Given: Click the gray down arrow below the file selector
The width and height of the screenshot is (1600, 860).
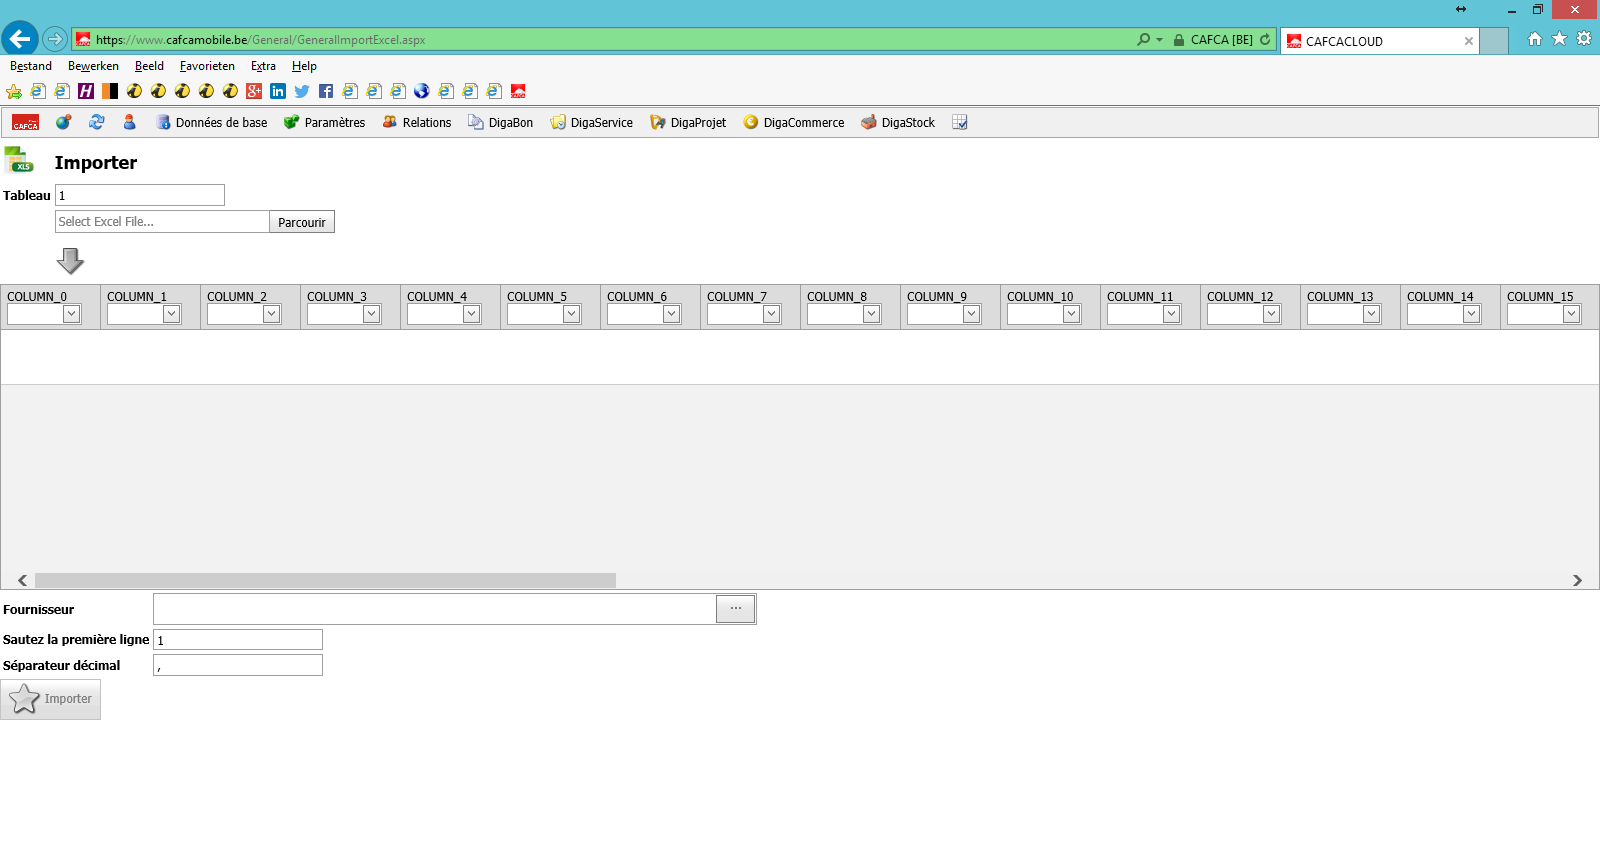Looking at the screenshot, I should pyautogui.click(x=70, y=261).
